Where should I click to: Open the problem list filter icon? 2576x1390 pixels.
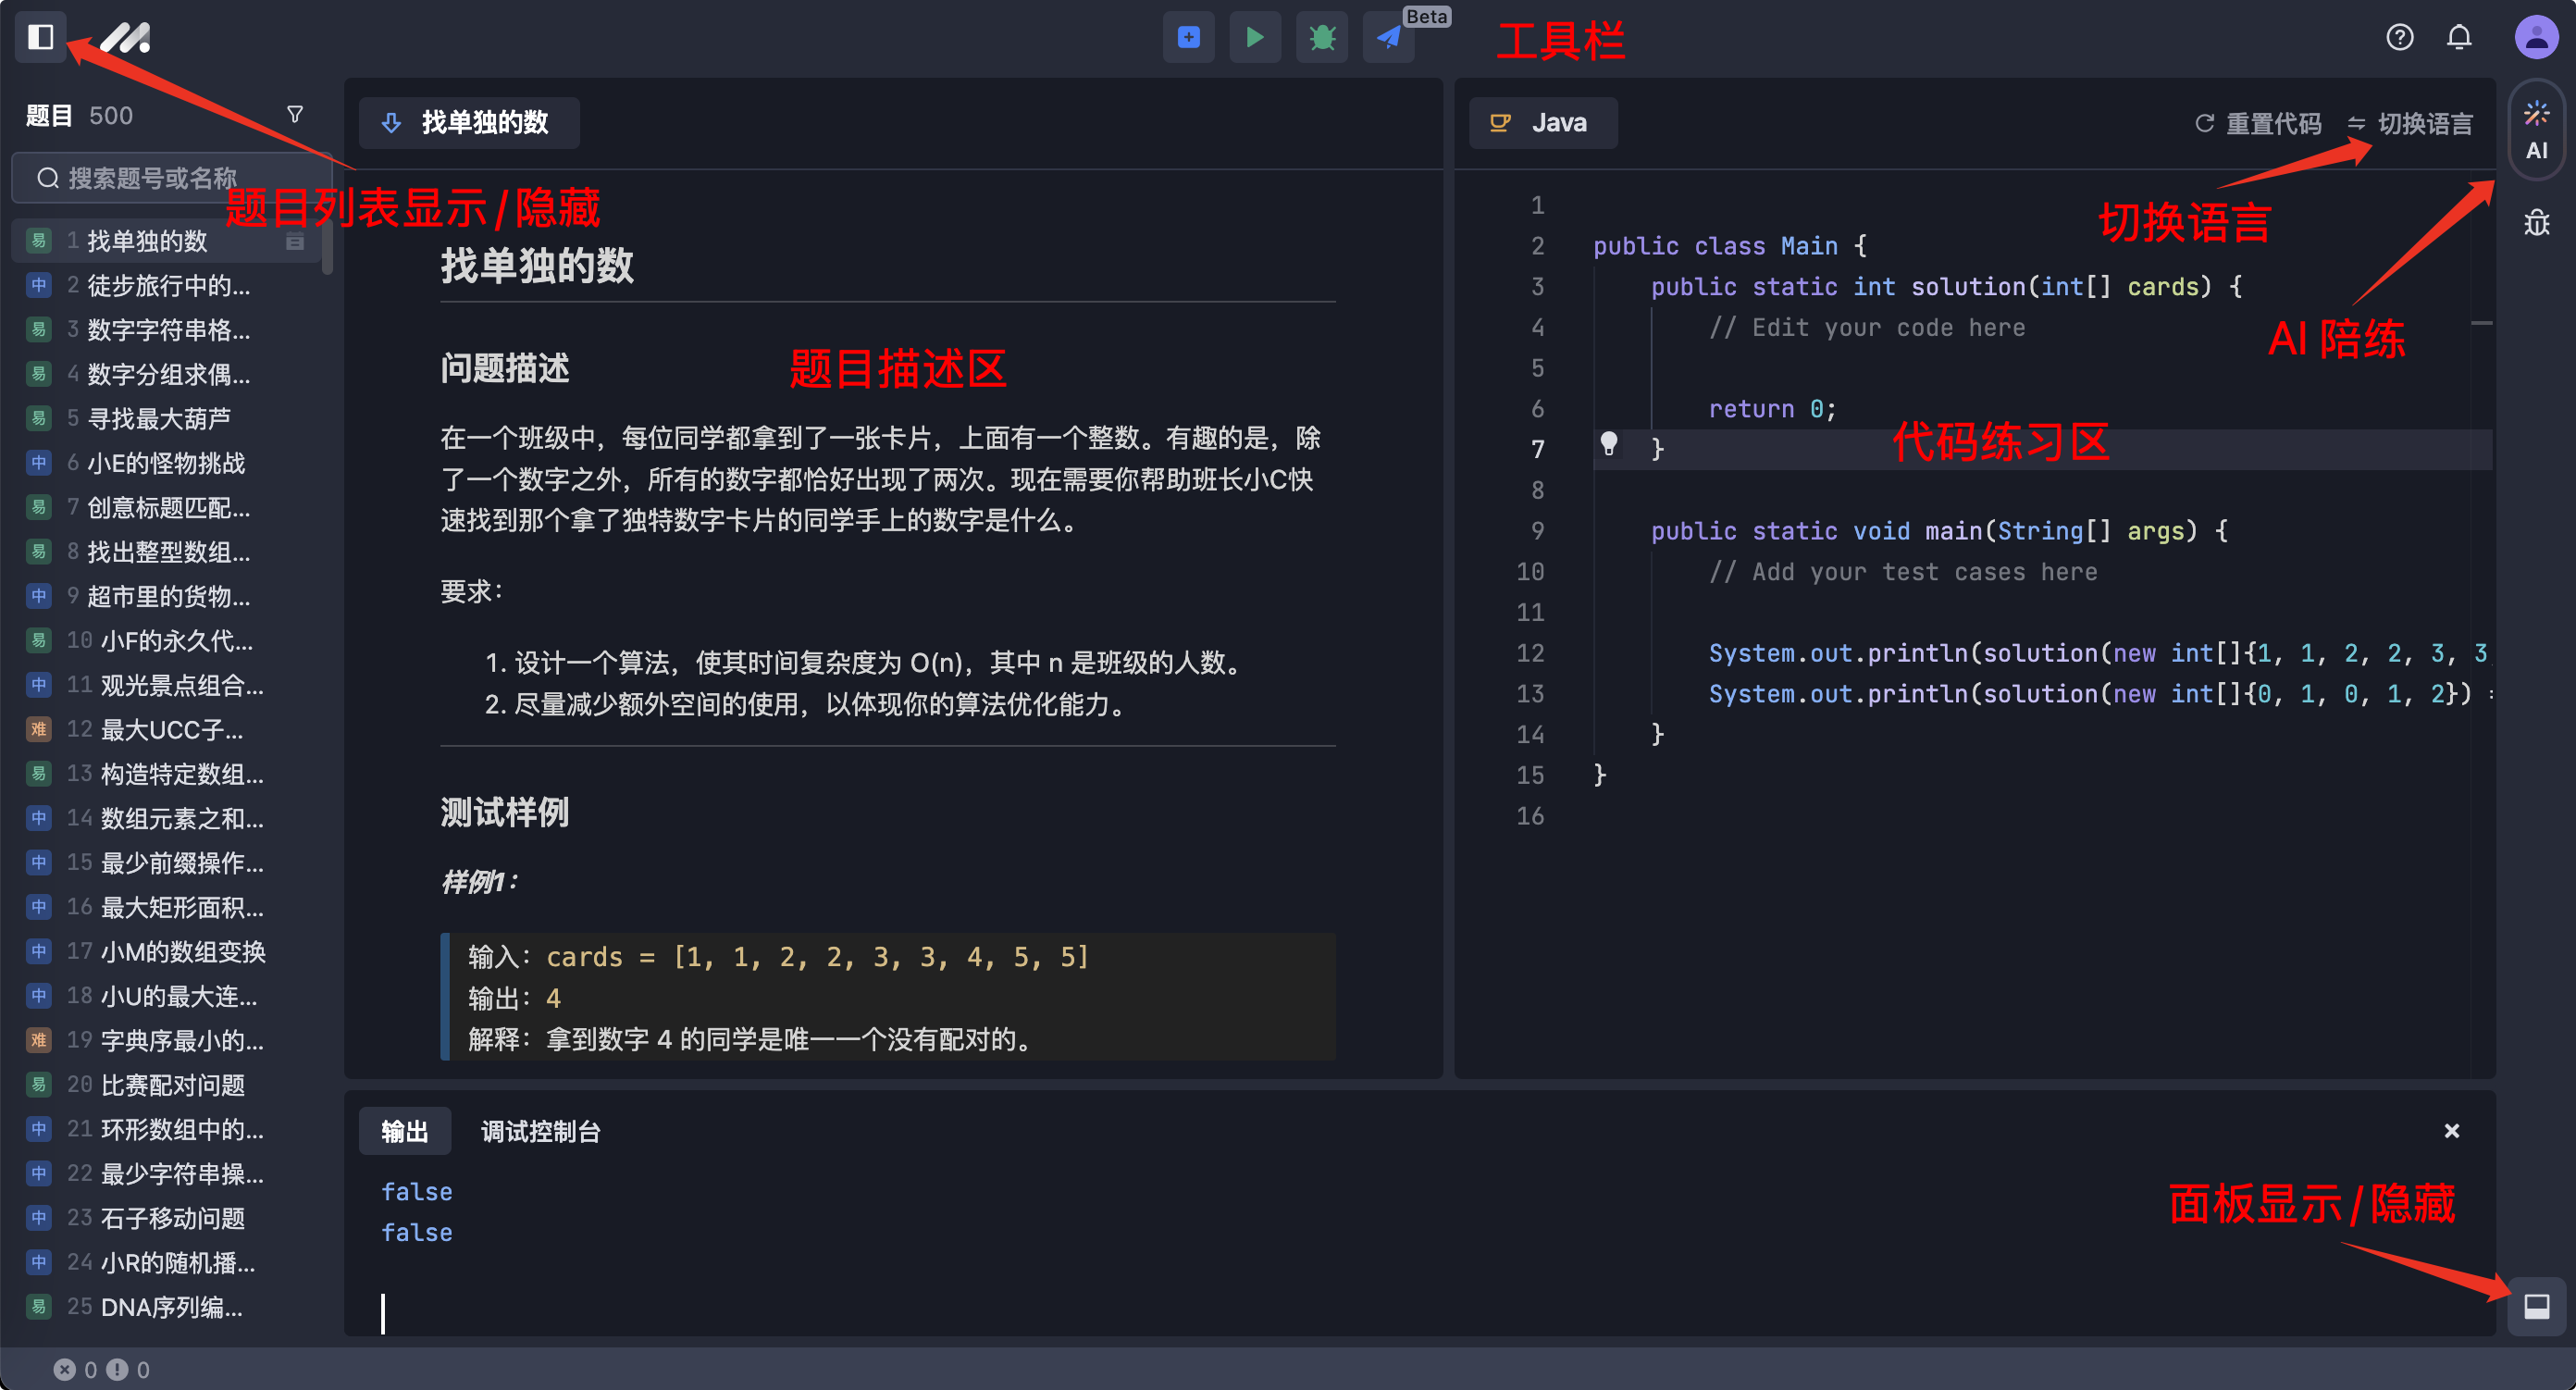coord(295,114)
